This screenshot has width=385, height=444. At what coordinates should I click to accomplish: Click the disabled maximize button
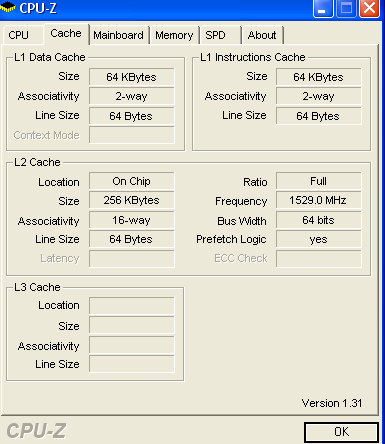click(x=346, y=8)
